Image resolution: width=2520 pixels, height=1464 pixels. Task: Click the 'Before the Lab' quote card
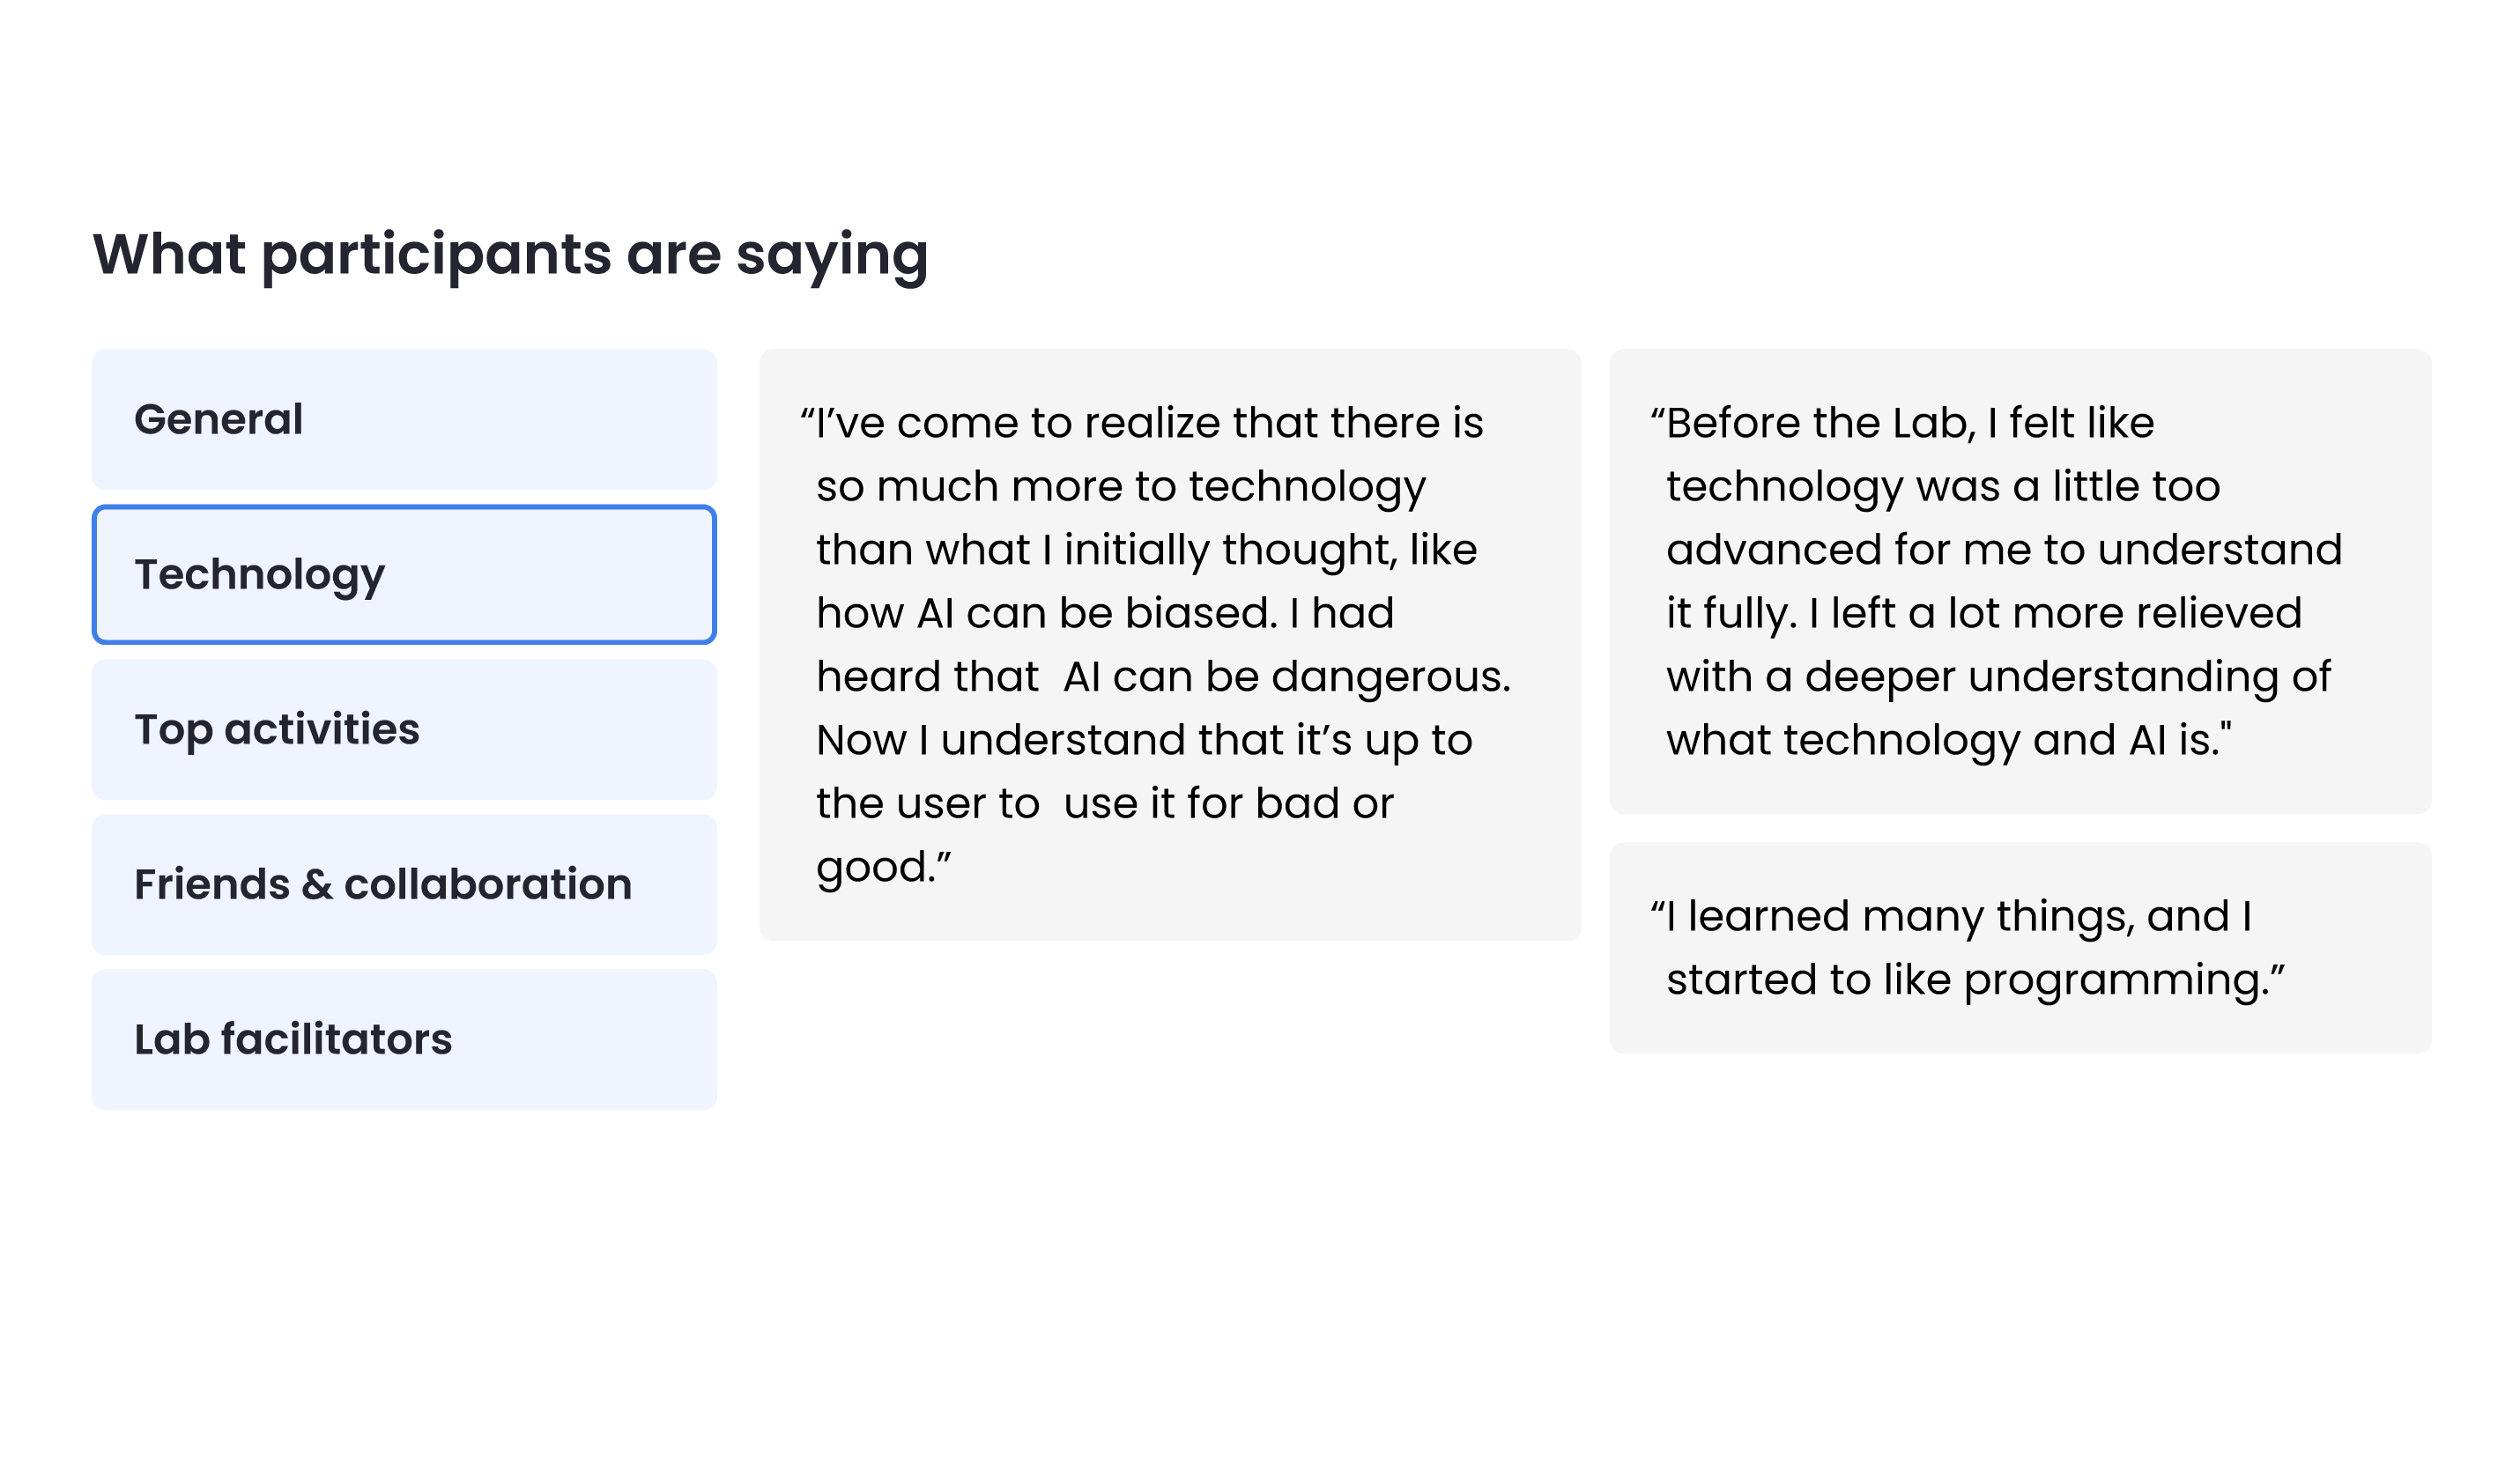(x=2020, y=581)
